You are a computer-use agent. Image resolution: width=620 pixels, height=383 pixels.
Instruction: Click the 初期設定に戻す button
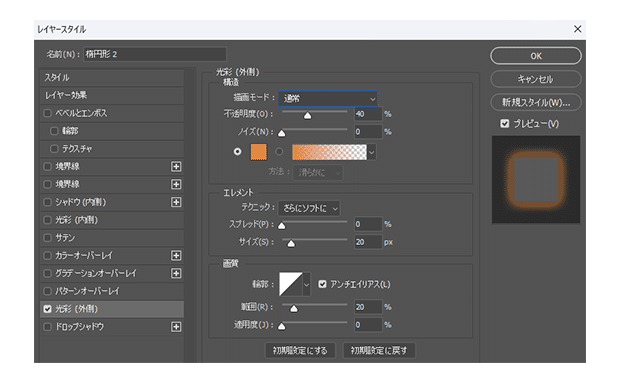tap(379, 350)
